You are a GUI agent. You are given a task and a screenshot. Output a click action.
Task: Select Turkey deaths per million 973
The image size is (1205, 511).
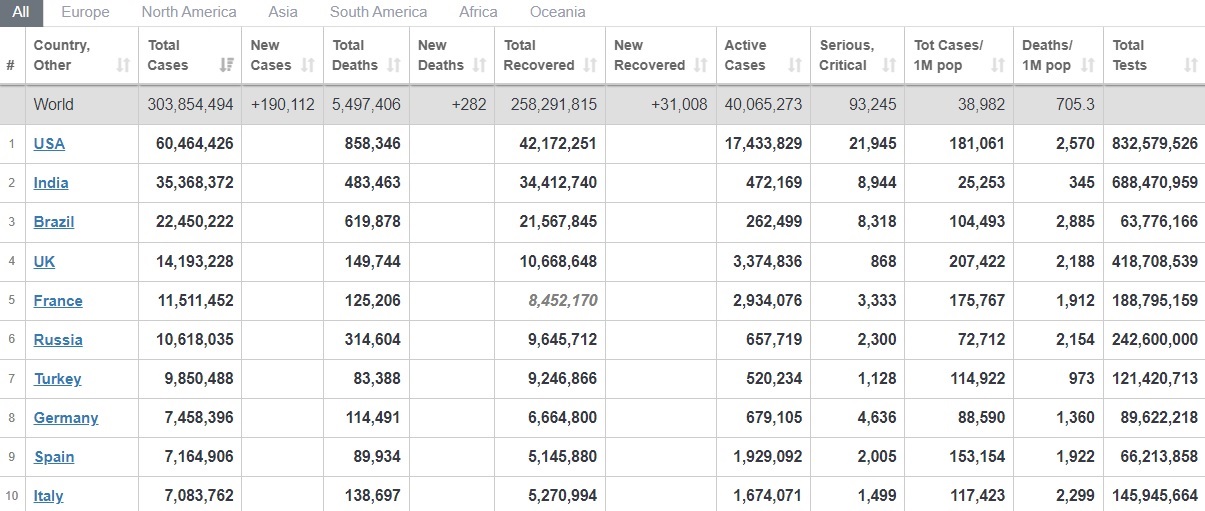click(1081, 378)
